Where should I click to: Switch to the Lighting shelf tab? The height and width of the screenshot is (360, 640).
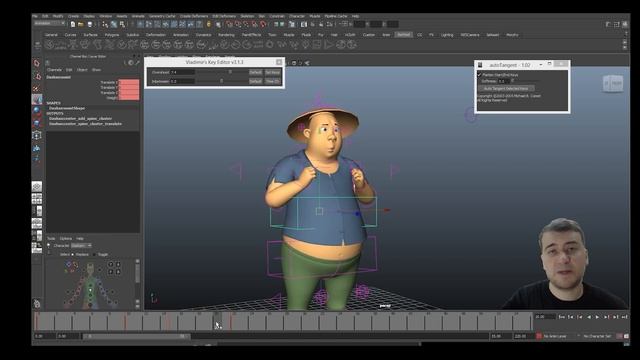point(447,35)
